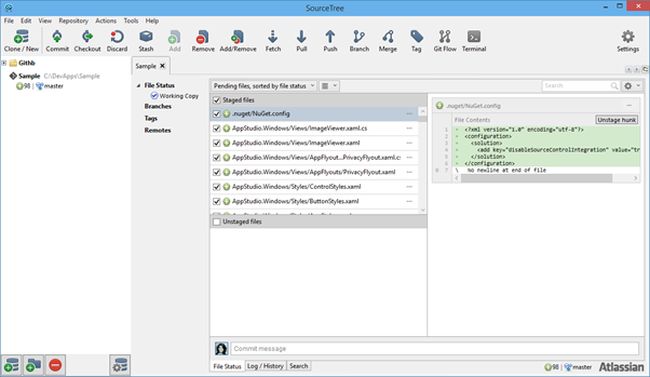Viewport: 650px width, 377px height.
Task: Open the Settings gear in toolbar
Action: 628,41
